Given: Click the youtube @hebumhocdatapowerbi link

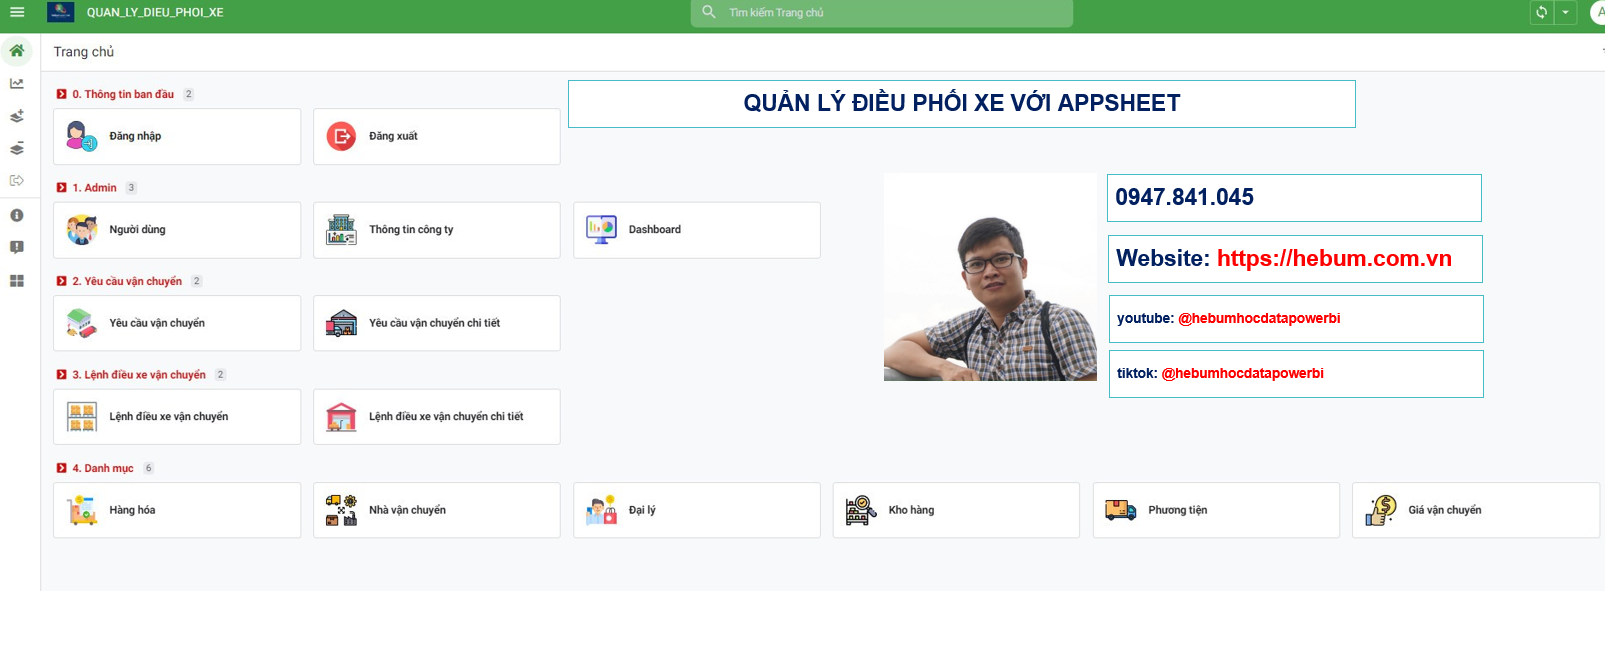Looking at the screenshot, I should [1258, 319].
